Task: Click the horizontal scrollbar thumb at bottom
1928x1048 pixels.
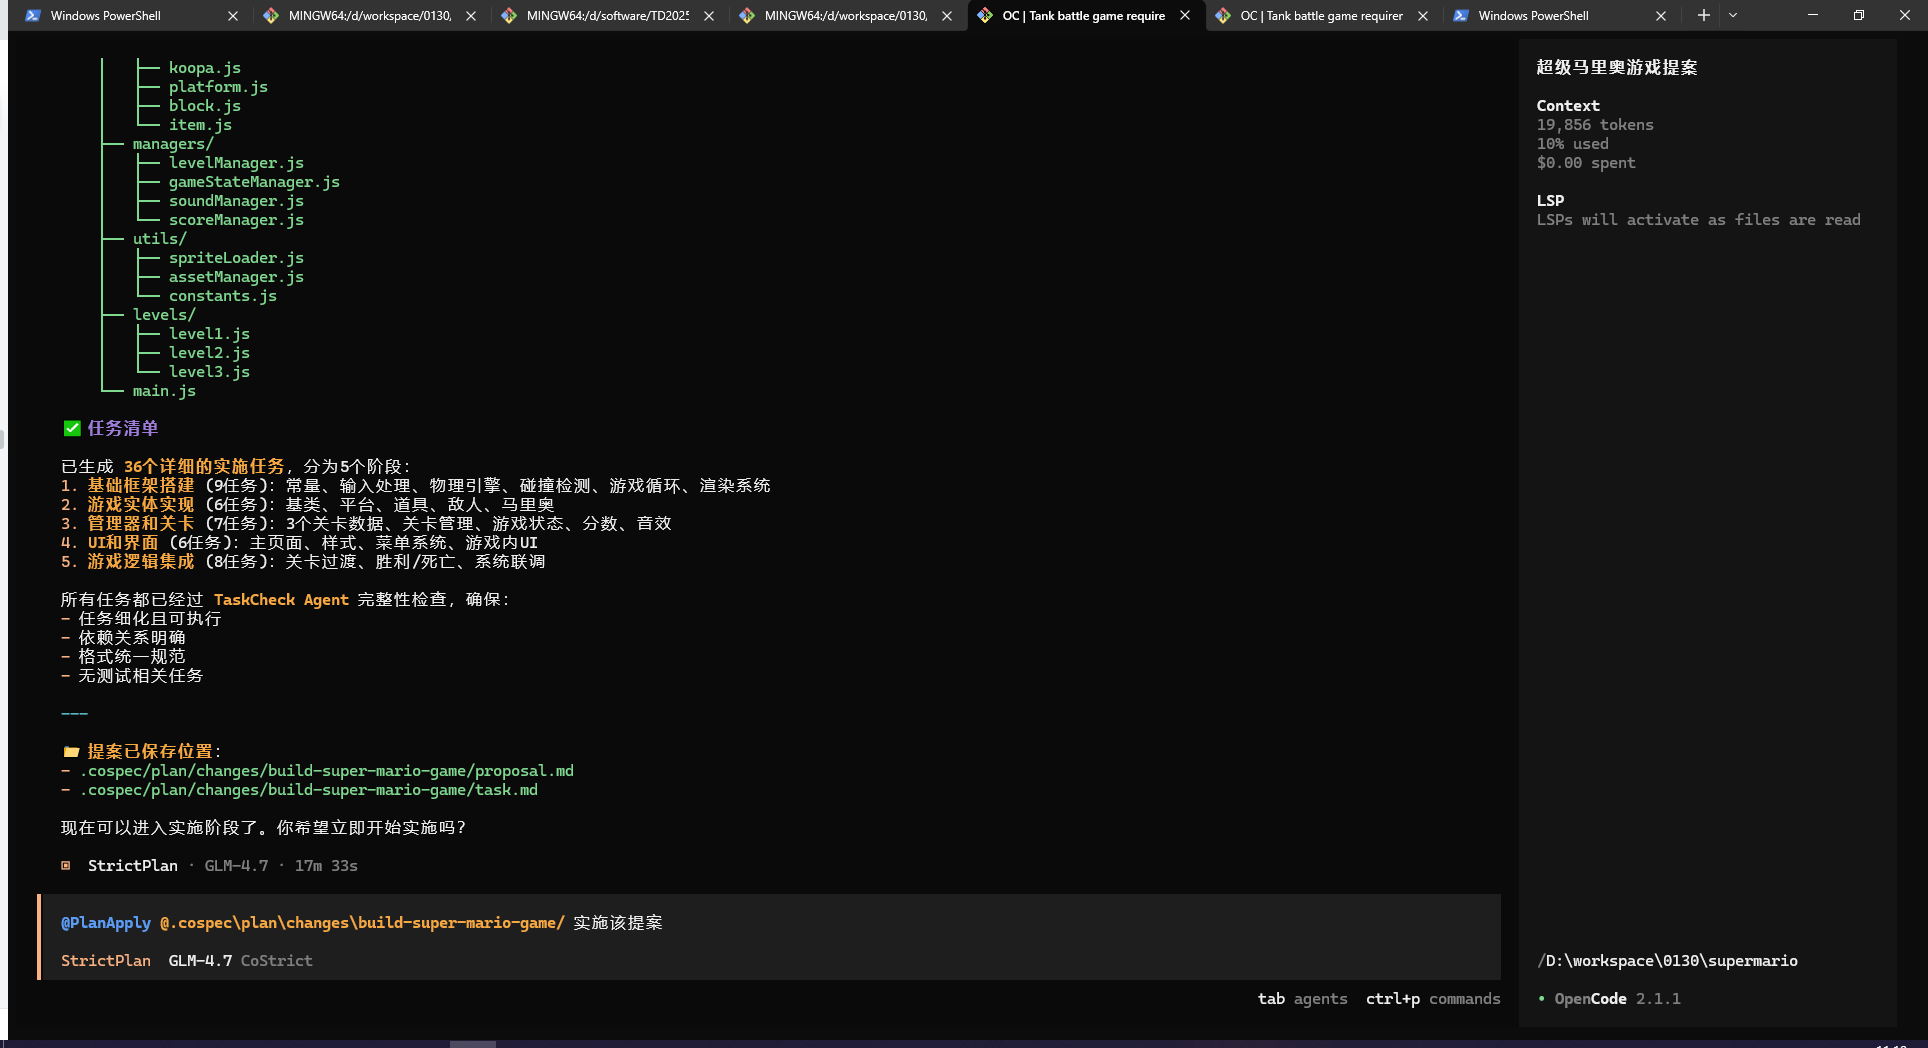Action: coord(472,1043)
